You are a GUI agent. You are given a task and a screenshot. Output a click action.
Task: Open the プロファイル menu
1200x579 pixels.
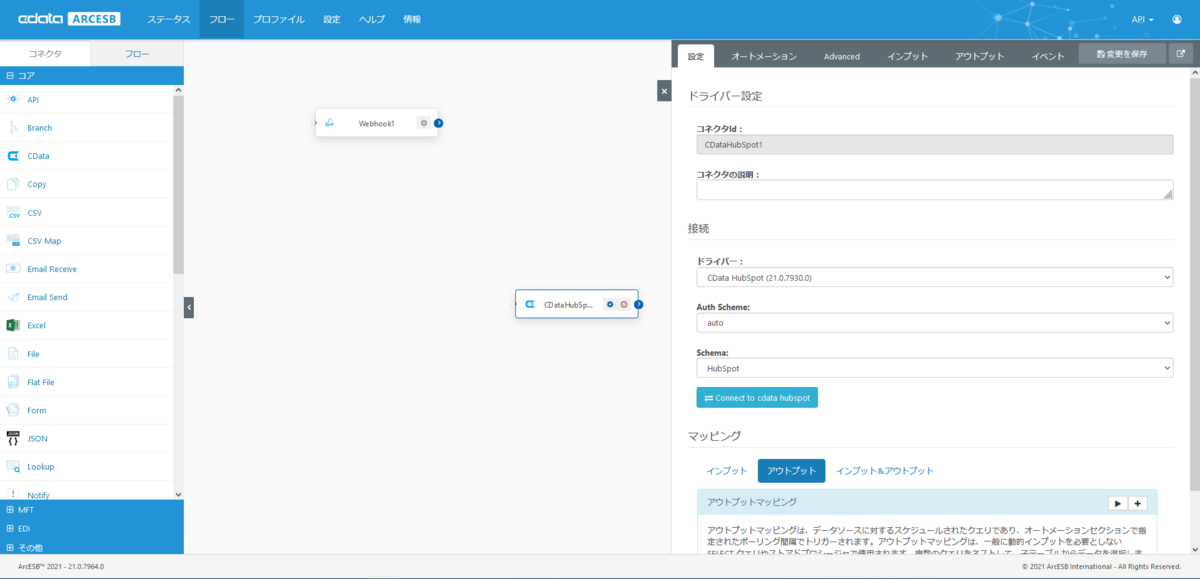coord(279,19)
